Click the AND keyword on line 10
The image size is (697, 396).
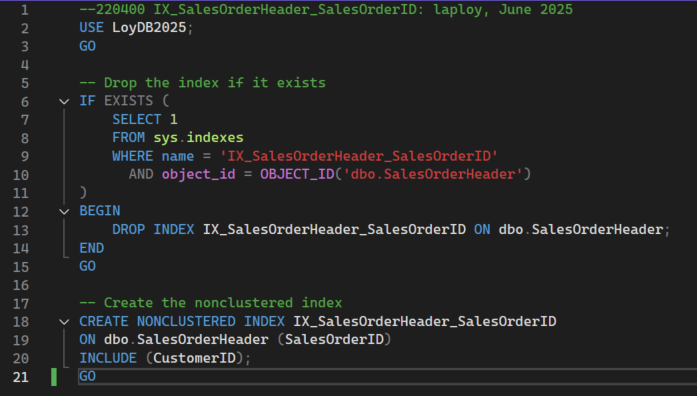pyautogui.click(x=141, y=174)
